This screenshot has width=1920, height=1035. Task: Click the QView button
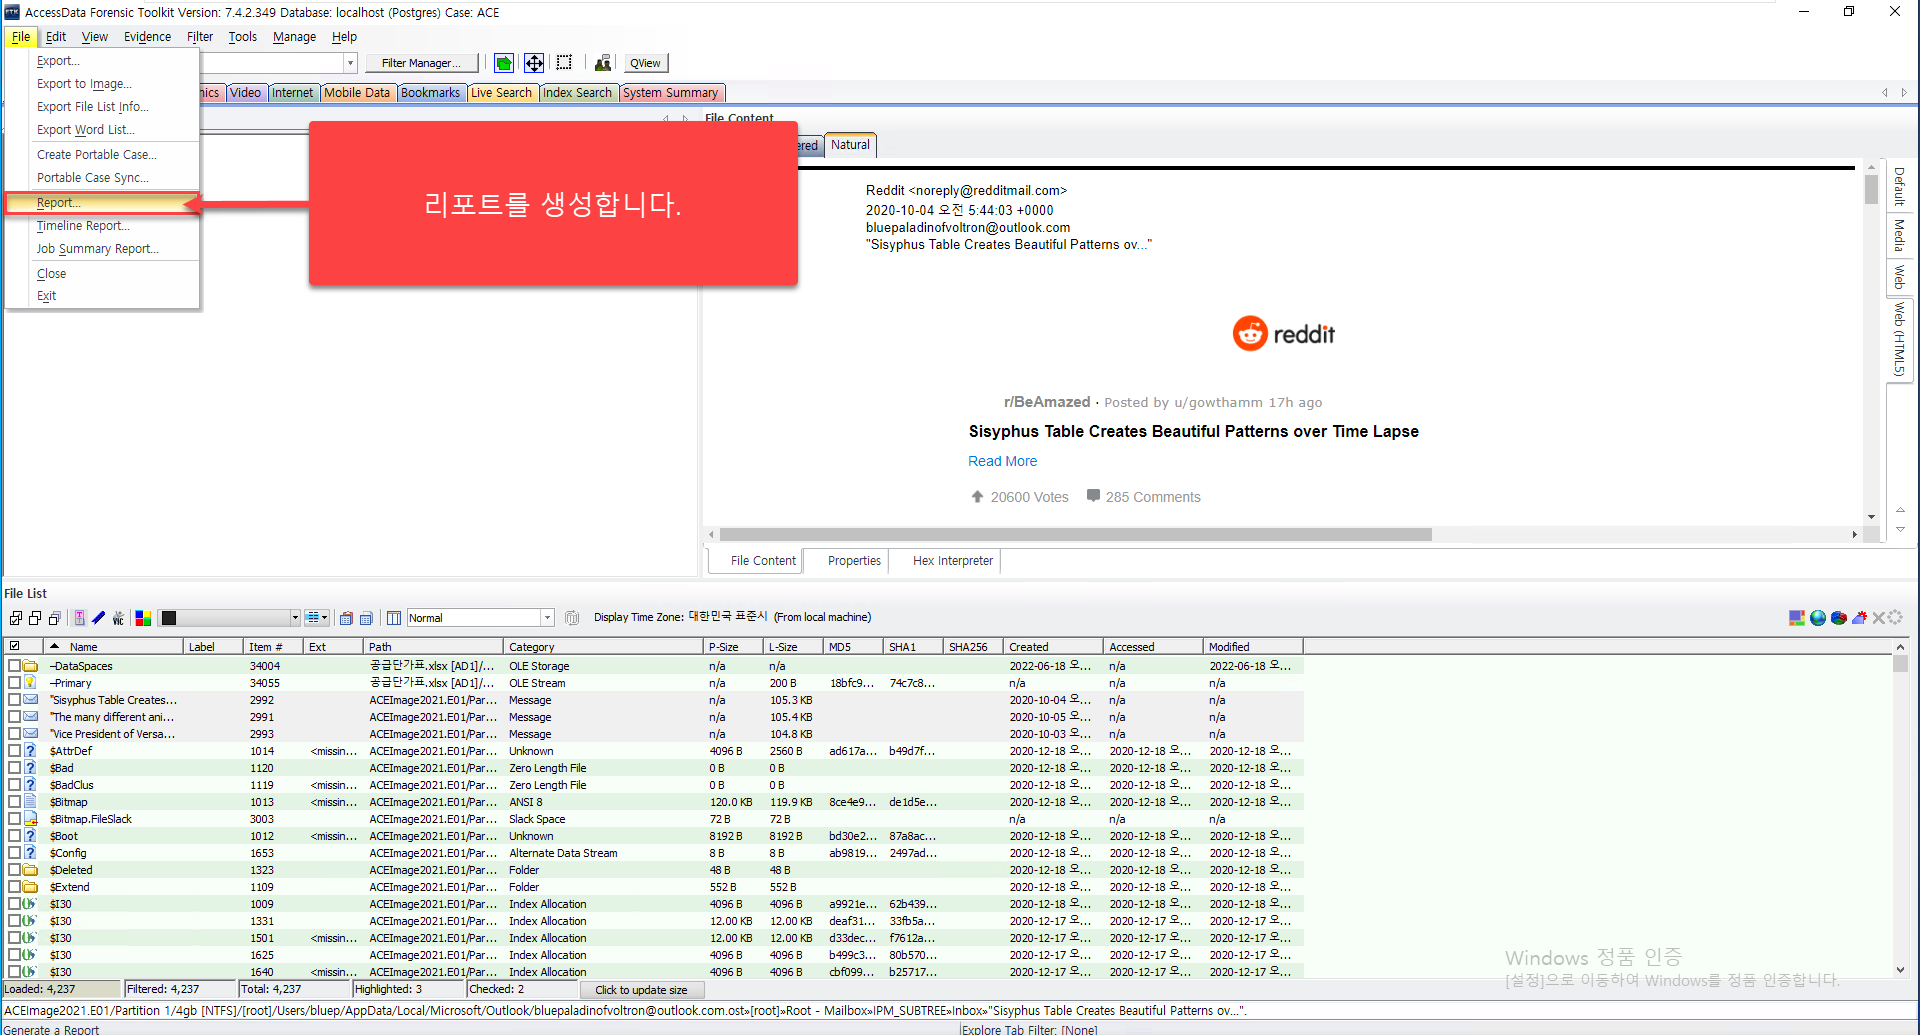(x=645, y=63)
